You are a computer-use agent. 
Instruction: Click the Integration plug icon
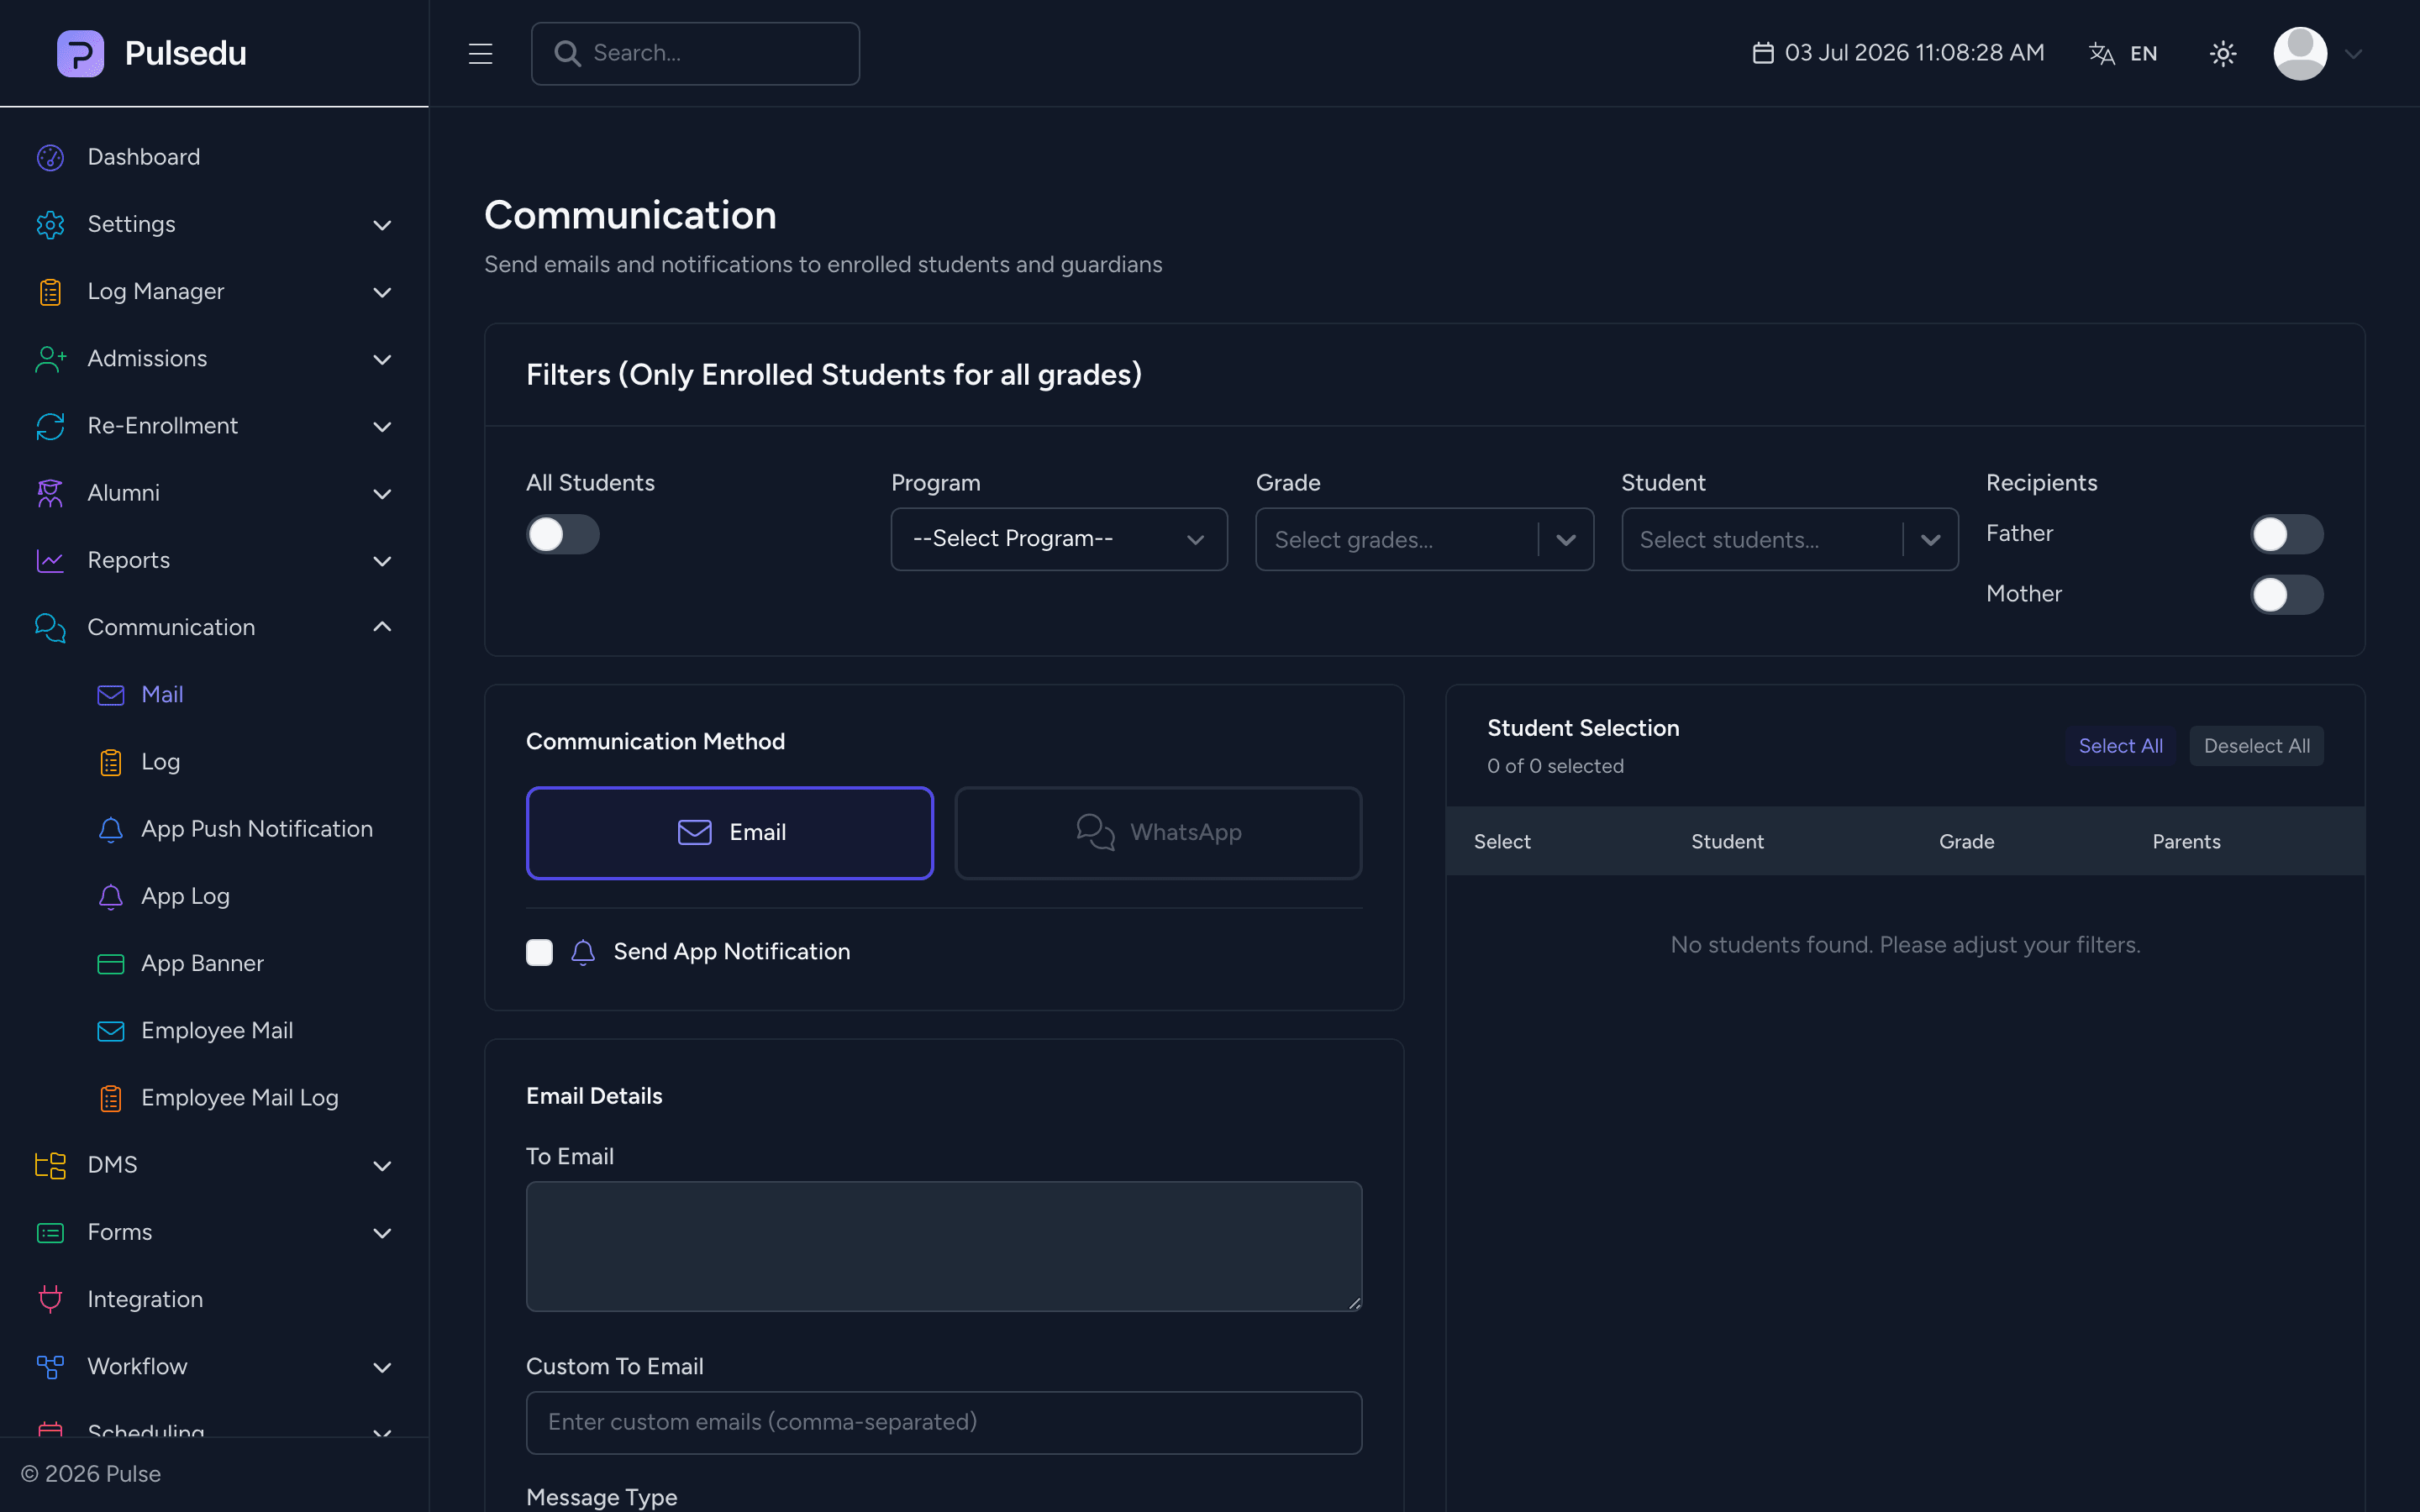click(50, 1299)
